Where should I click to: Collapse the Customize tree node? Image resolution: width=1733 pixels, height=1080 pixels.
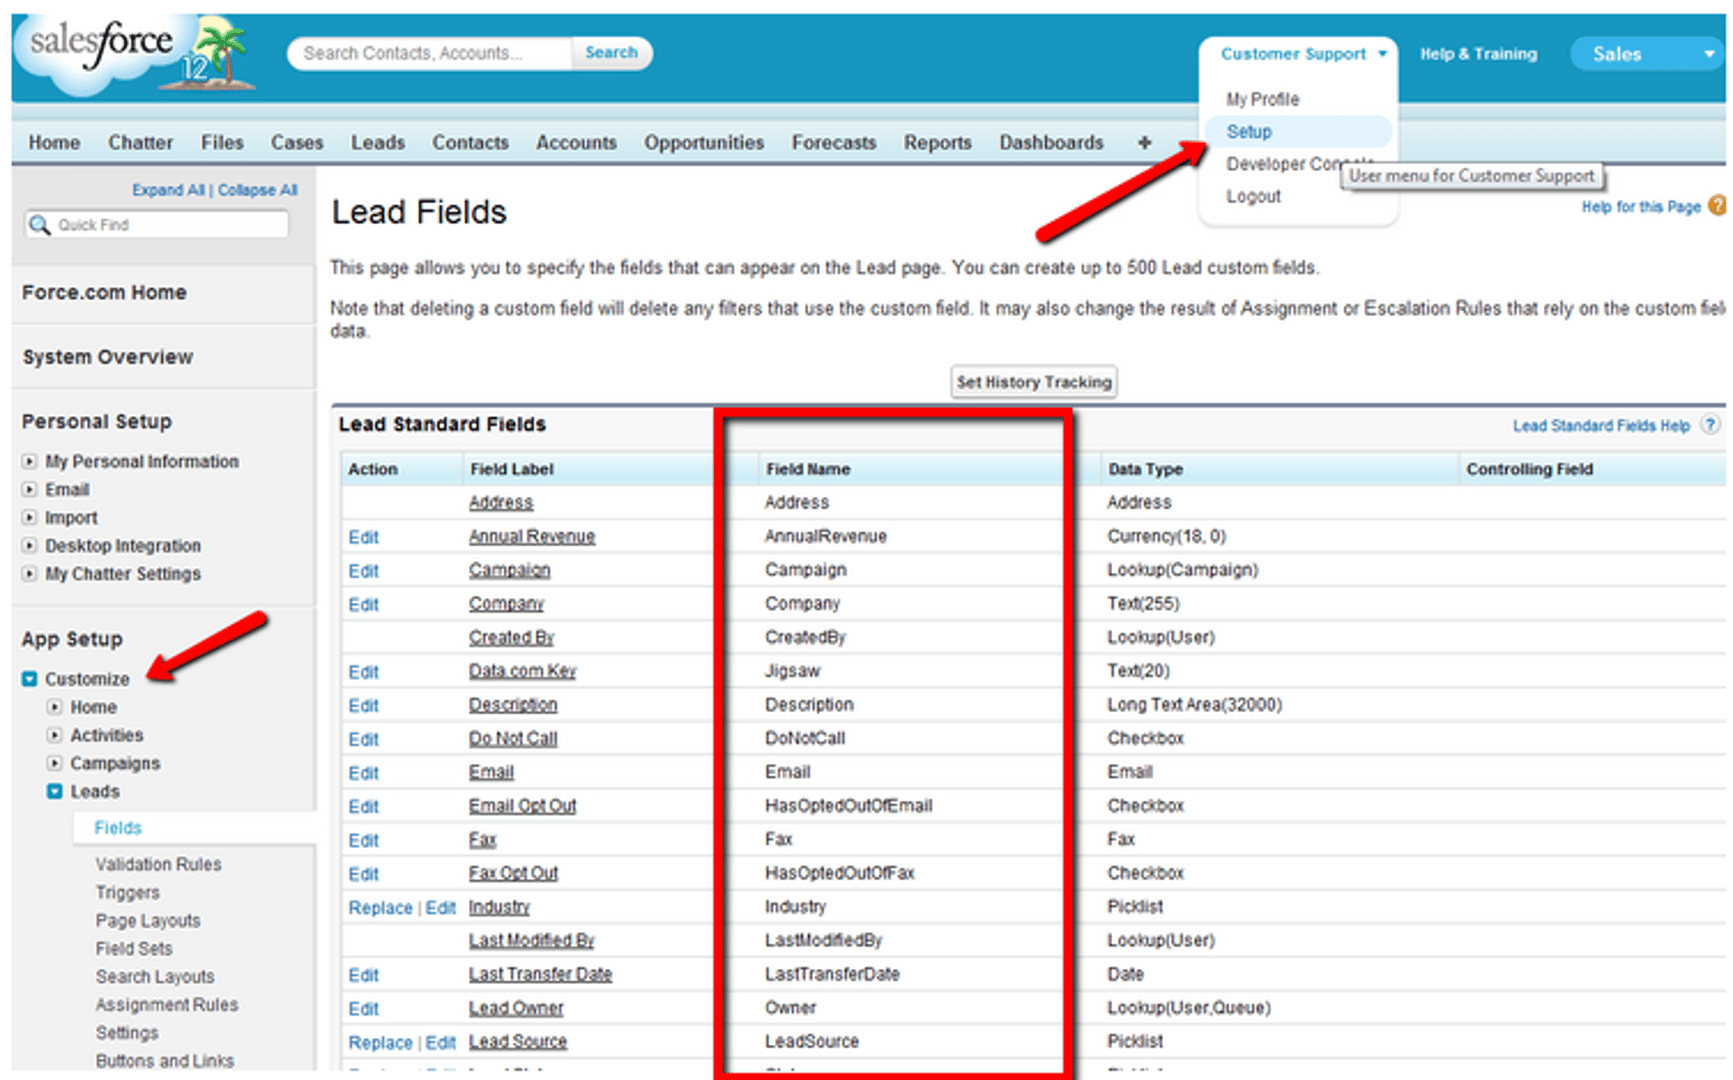pyautogui.click(x=29, y=679)
